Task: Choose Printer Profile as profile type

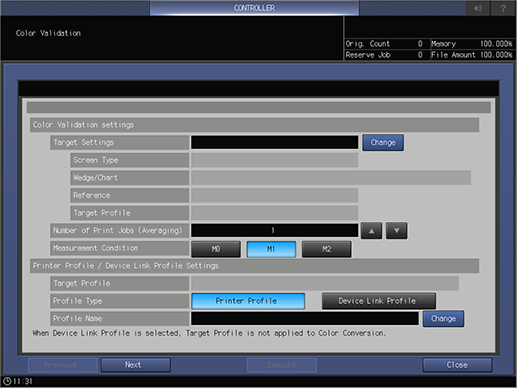Action: click(248, 301)
